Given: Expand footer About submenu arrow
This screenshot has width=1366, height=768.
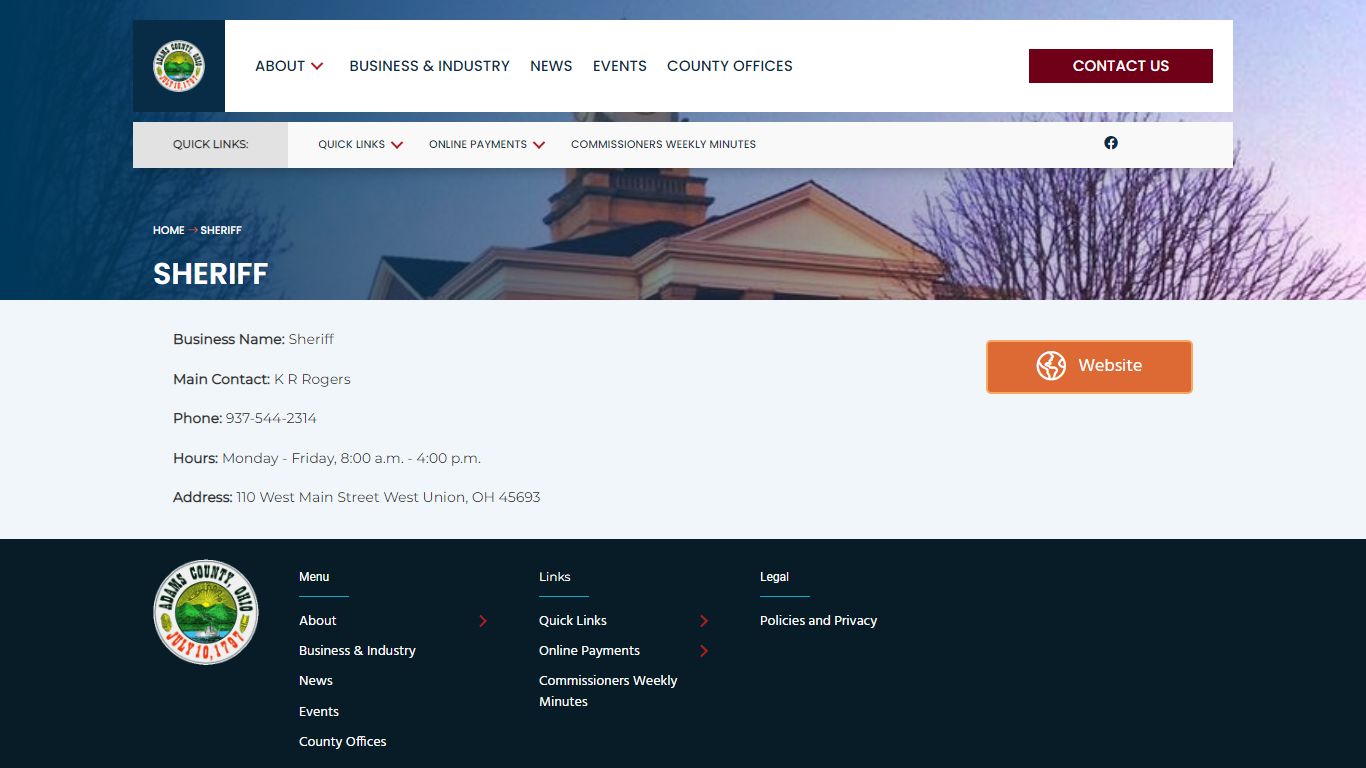Looking at the screenshot, I should [x=483, y=621].
